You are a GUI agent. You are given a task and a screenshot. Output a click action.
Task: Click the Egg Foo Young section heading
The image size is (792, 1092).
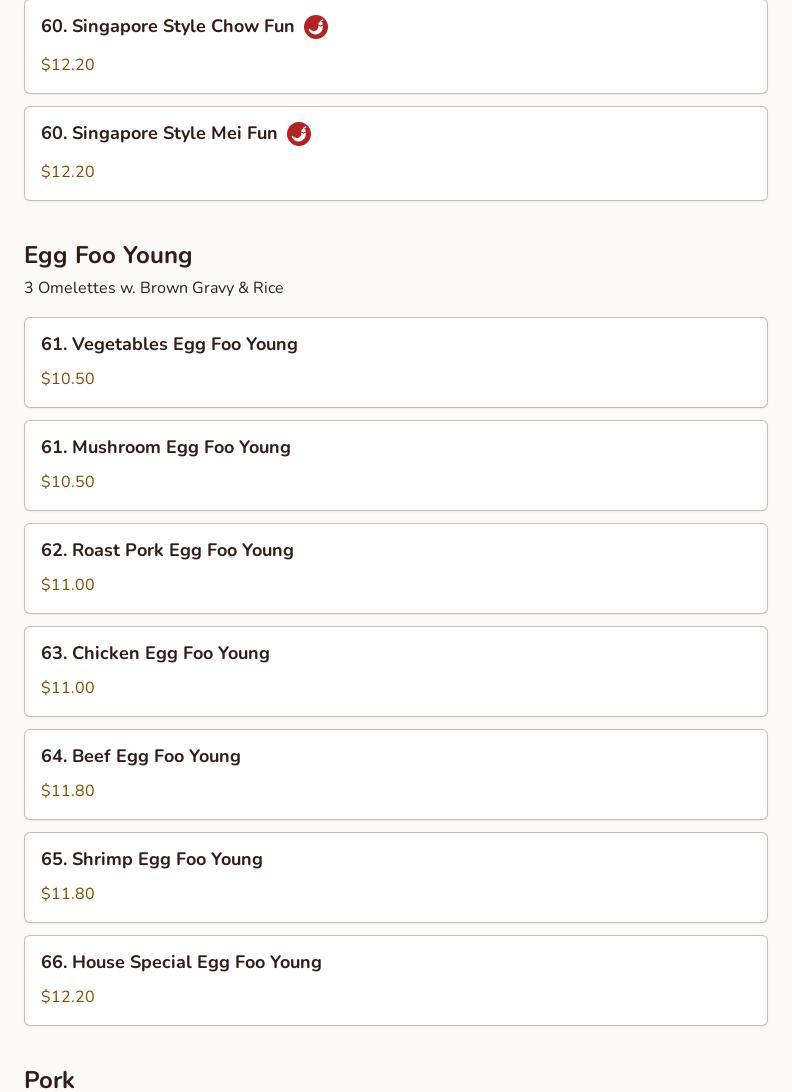click(108, 256)
